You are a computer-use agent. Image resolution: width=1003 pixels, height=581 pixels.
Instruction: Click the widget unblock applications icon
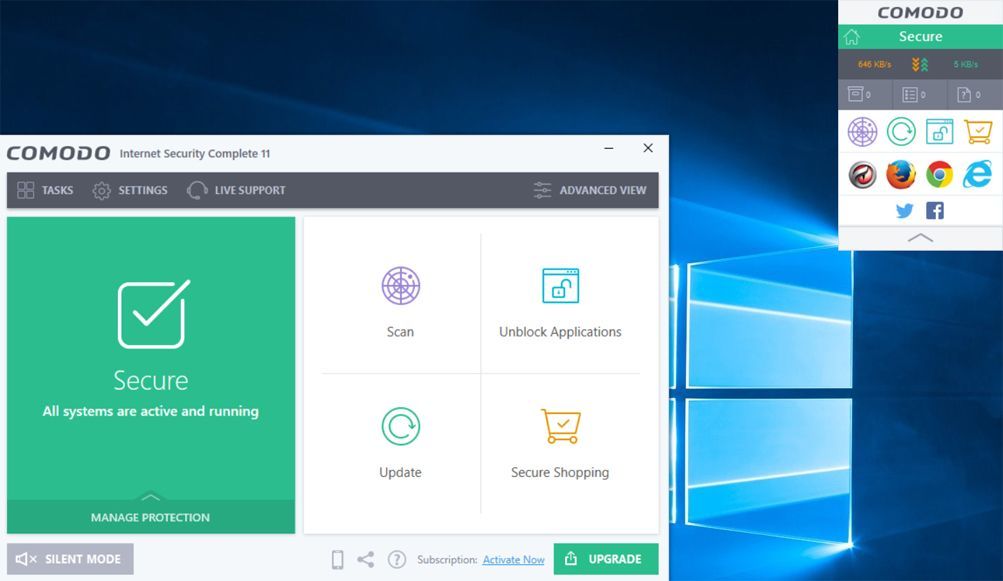[940, 132]
